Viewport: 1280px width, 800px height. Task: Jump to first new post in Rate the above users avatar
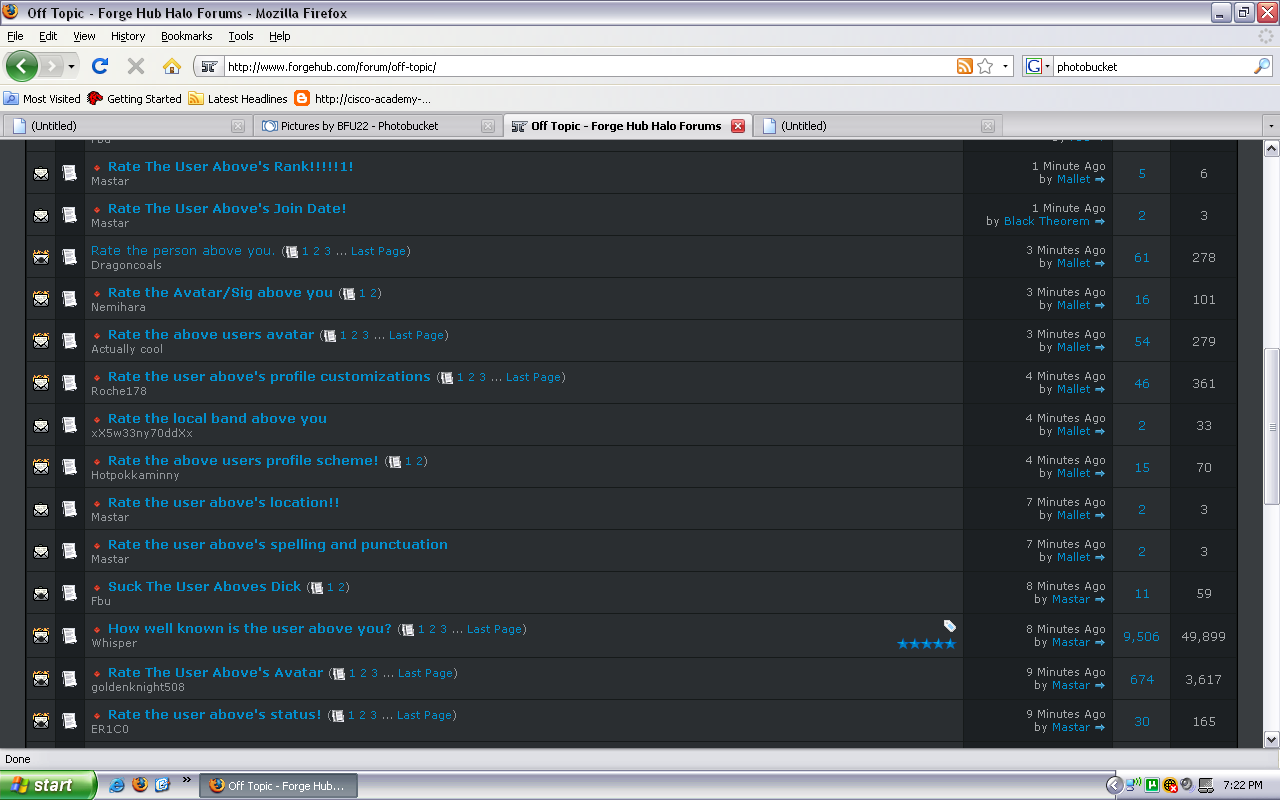coord(97,336)
